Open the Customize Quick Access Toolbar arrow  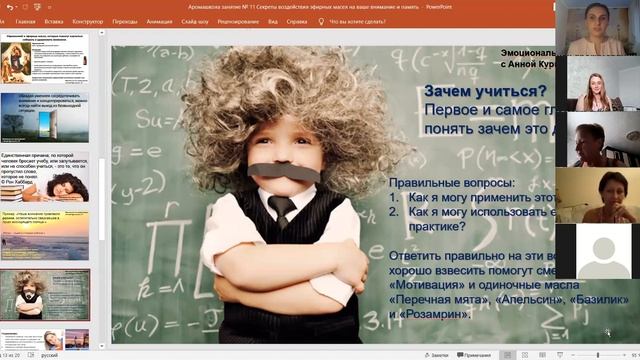pos(50,7)
